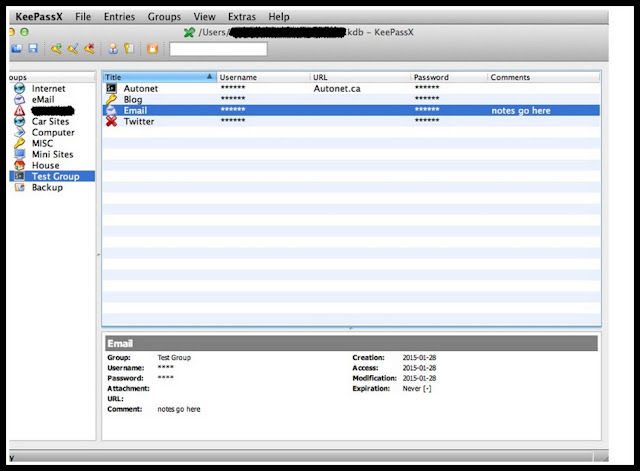Select the Test Group group
Image resolution: width=640 pixels, height=471 pixels.
56,176
